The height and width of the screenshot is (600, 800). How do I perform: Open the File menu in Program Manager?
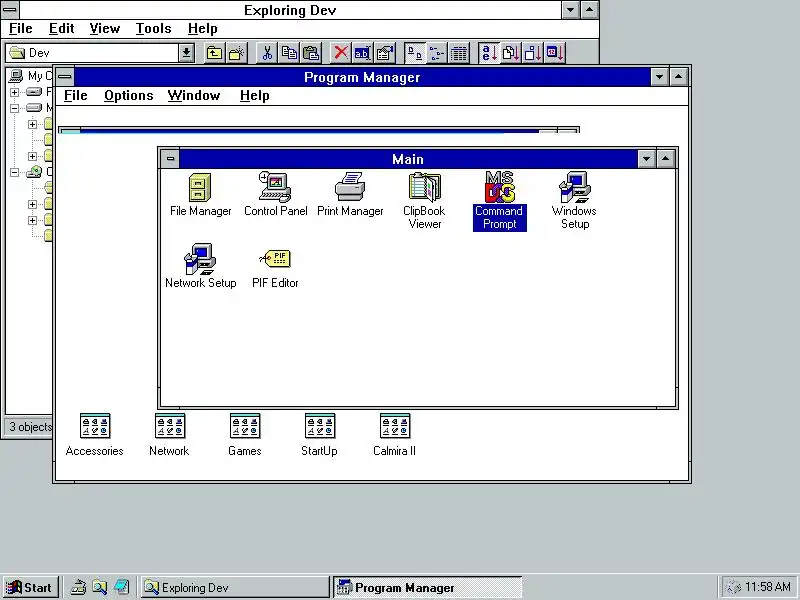pyautogui.click(x=76, y=96)
